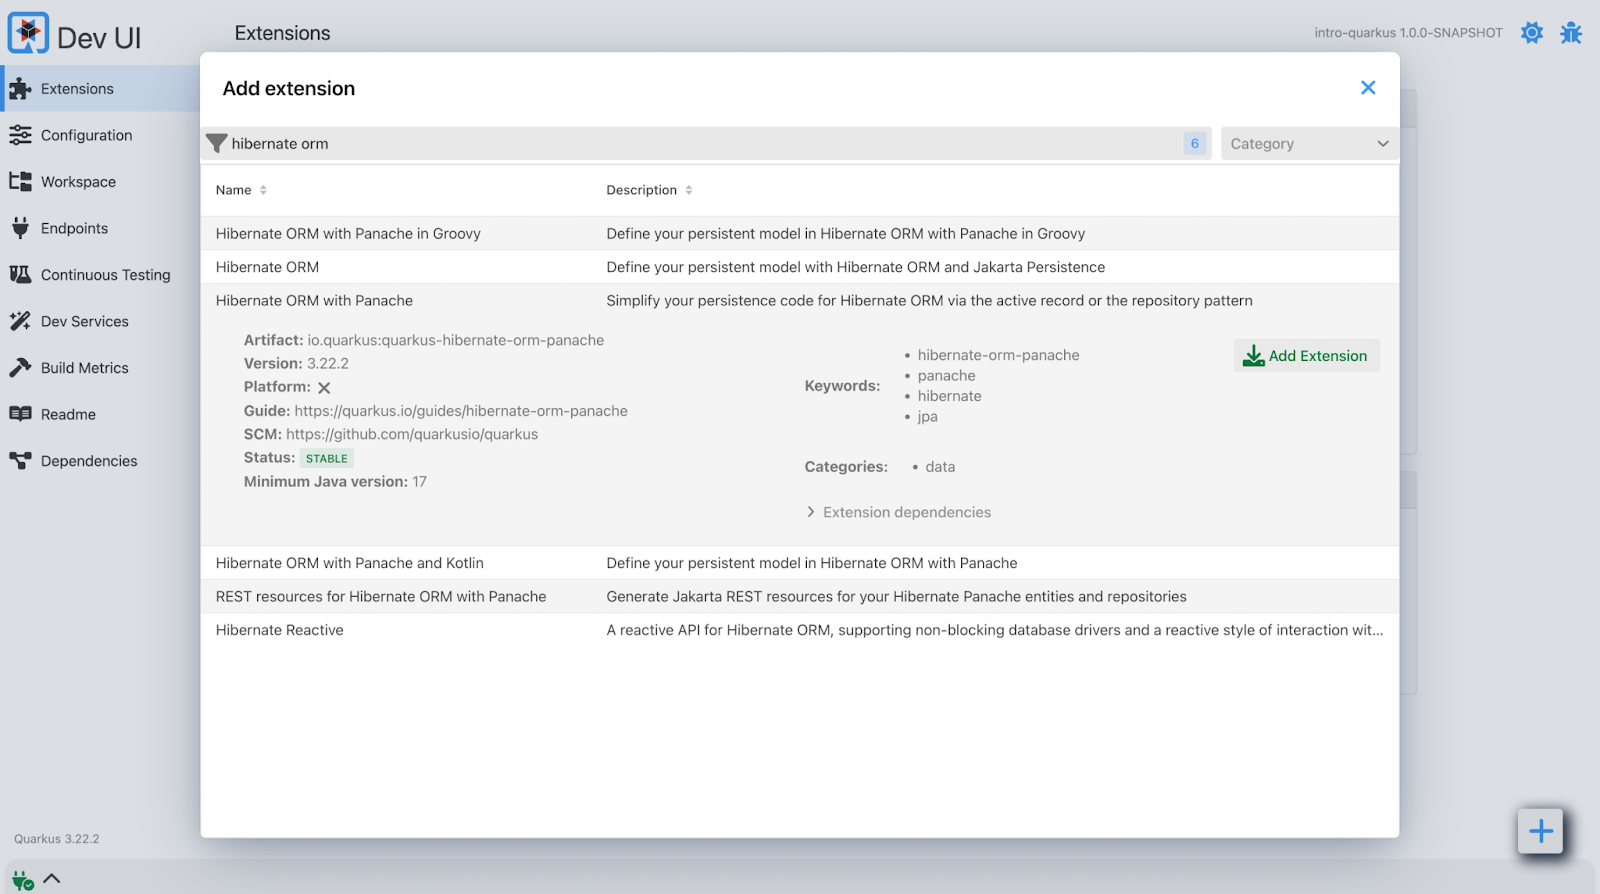The image size is (1600, 894).
Task: Click the STABLE status badge
Action: pyautogui.click(x=327, y=458)
